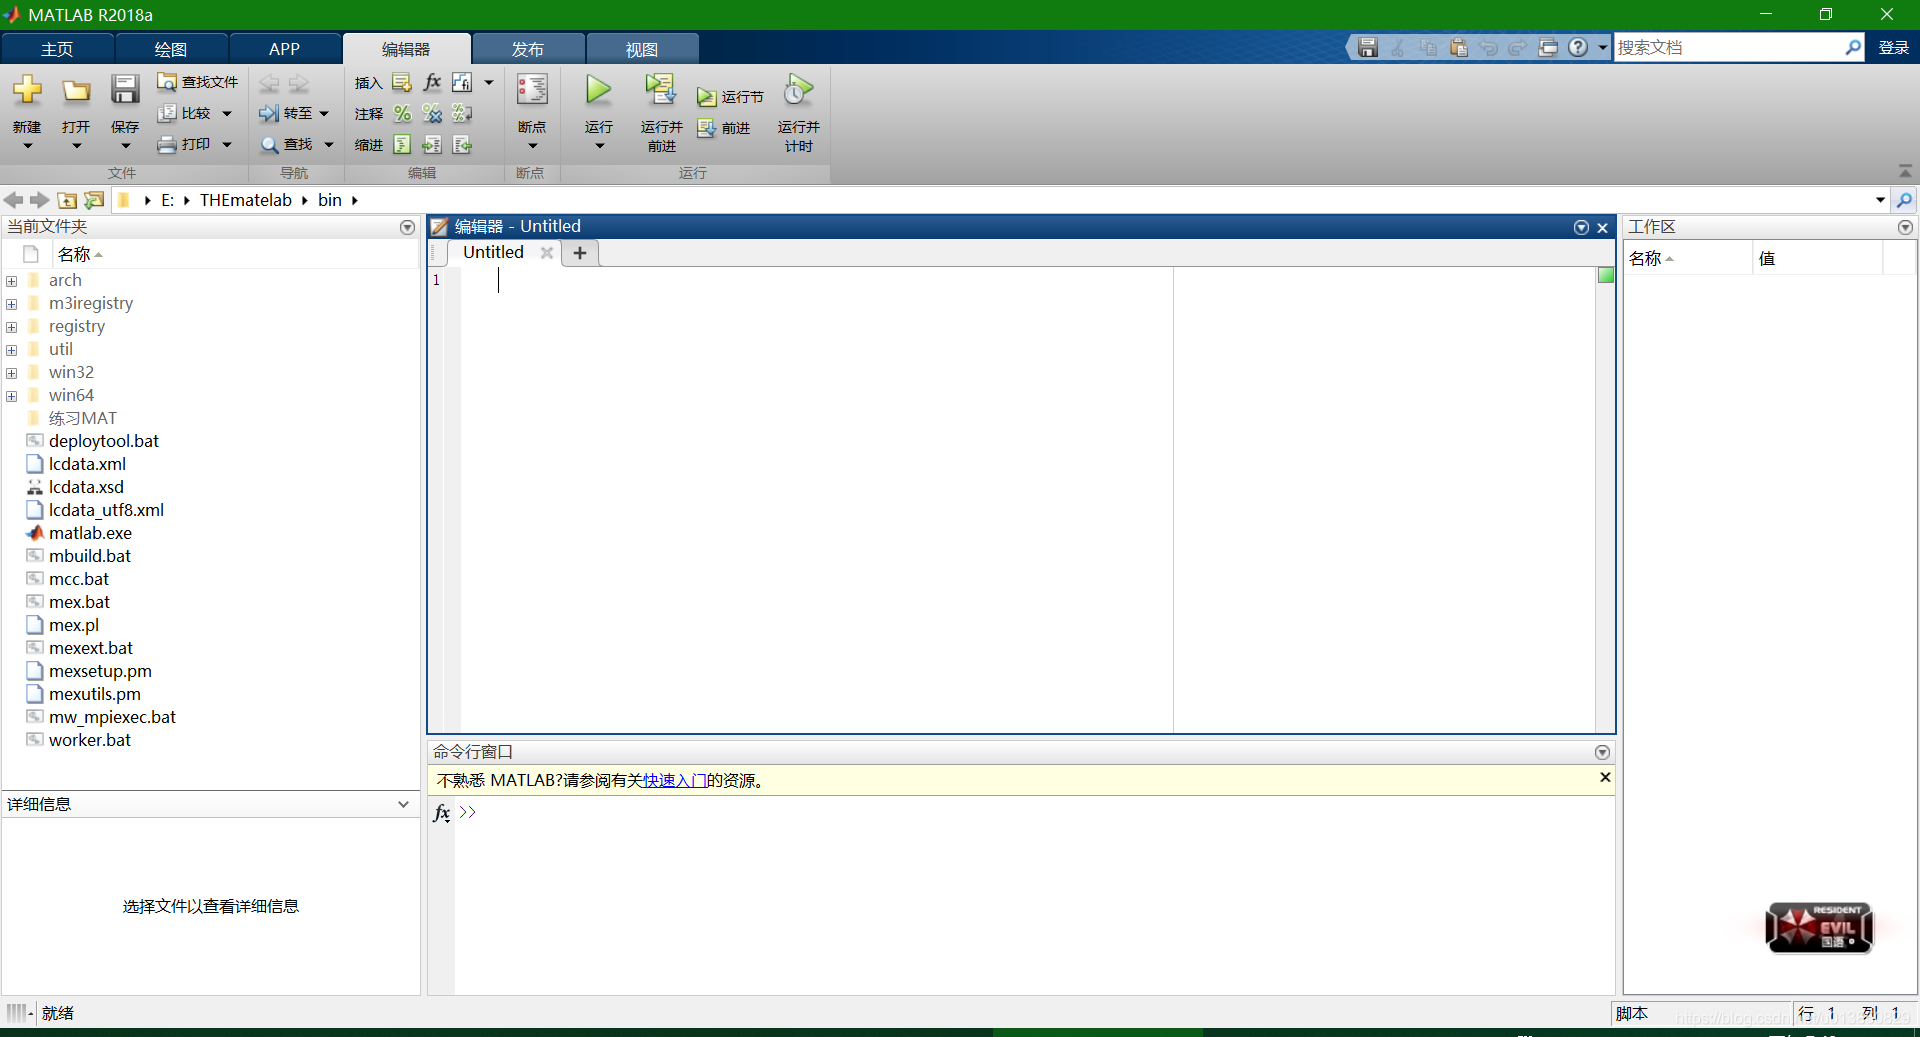Click the help question mark icon

[1578, 48]
